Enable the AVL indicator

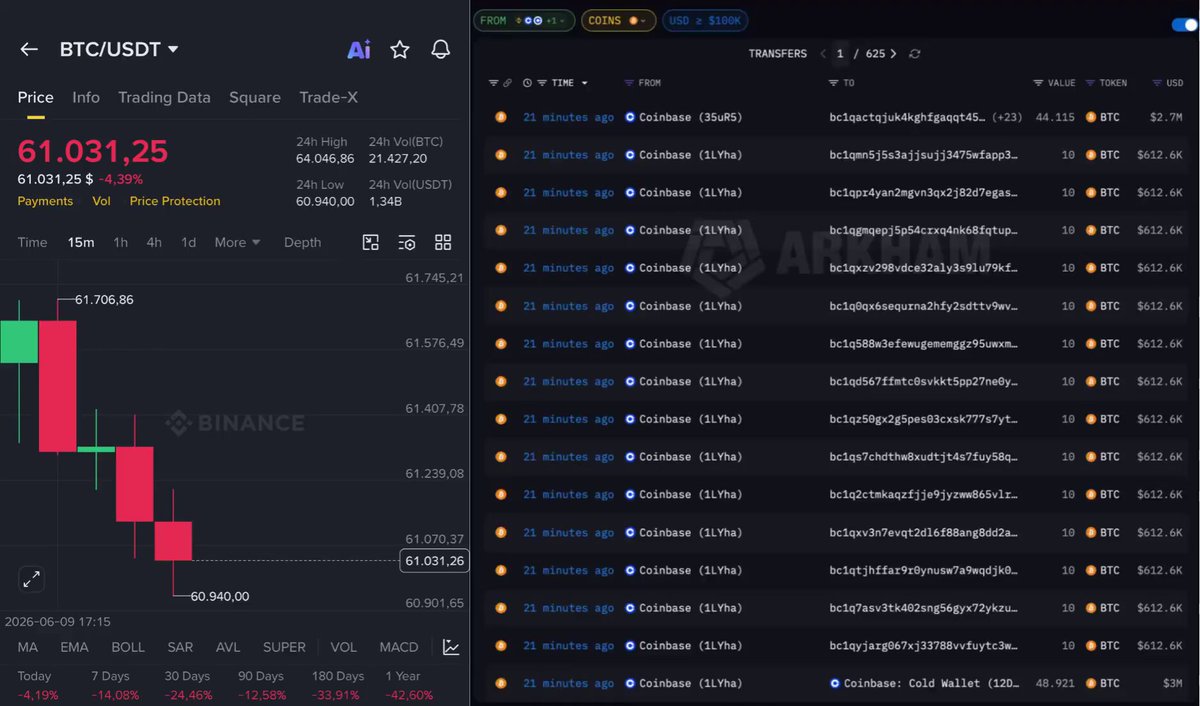tap(228, 647)
